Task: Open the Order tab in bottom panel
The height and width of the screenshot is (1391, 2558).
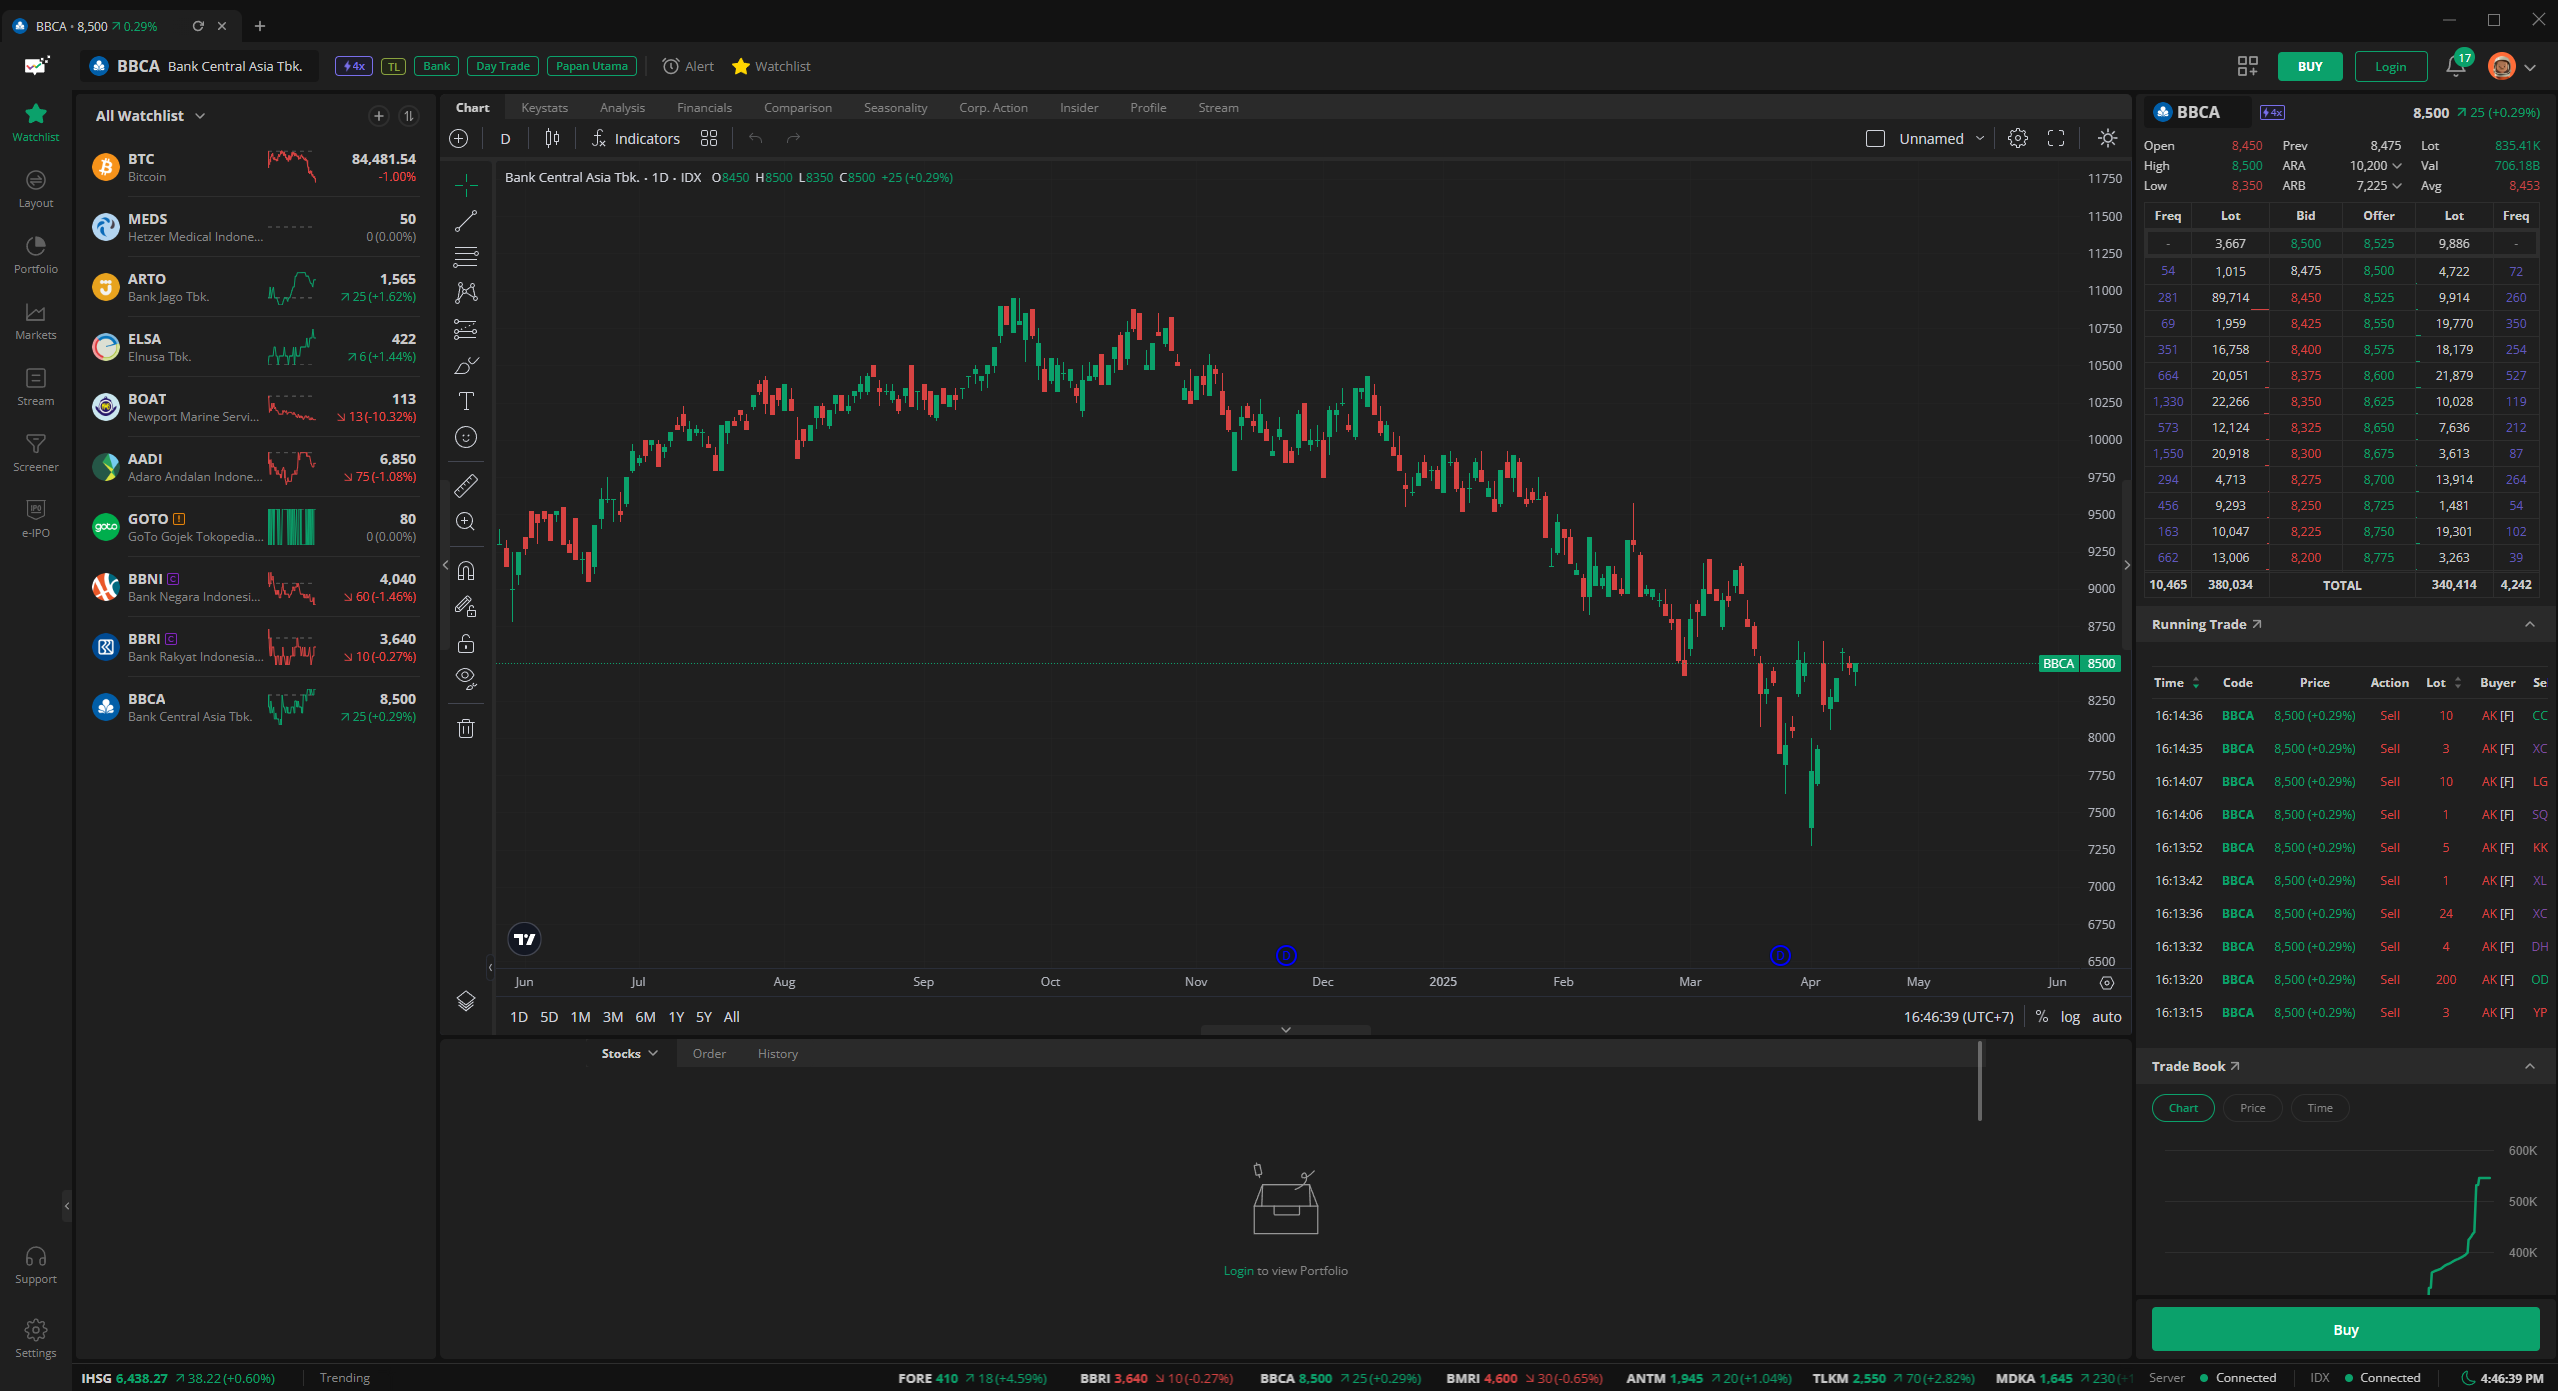Action: pos(709,1054)
